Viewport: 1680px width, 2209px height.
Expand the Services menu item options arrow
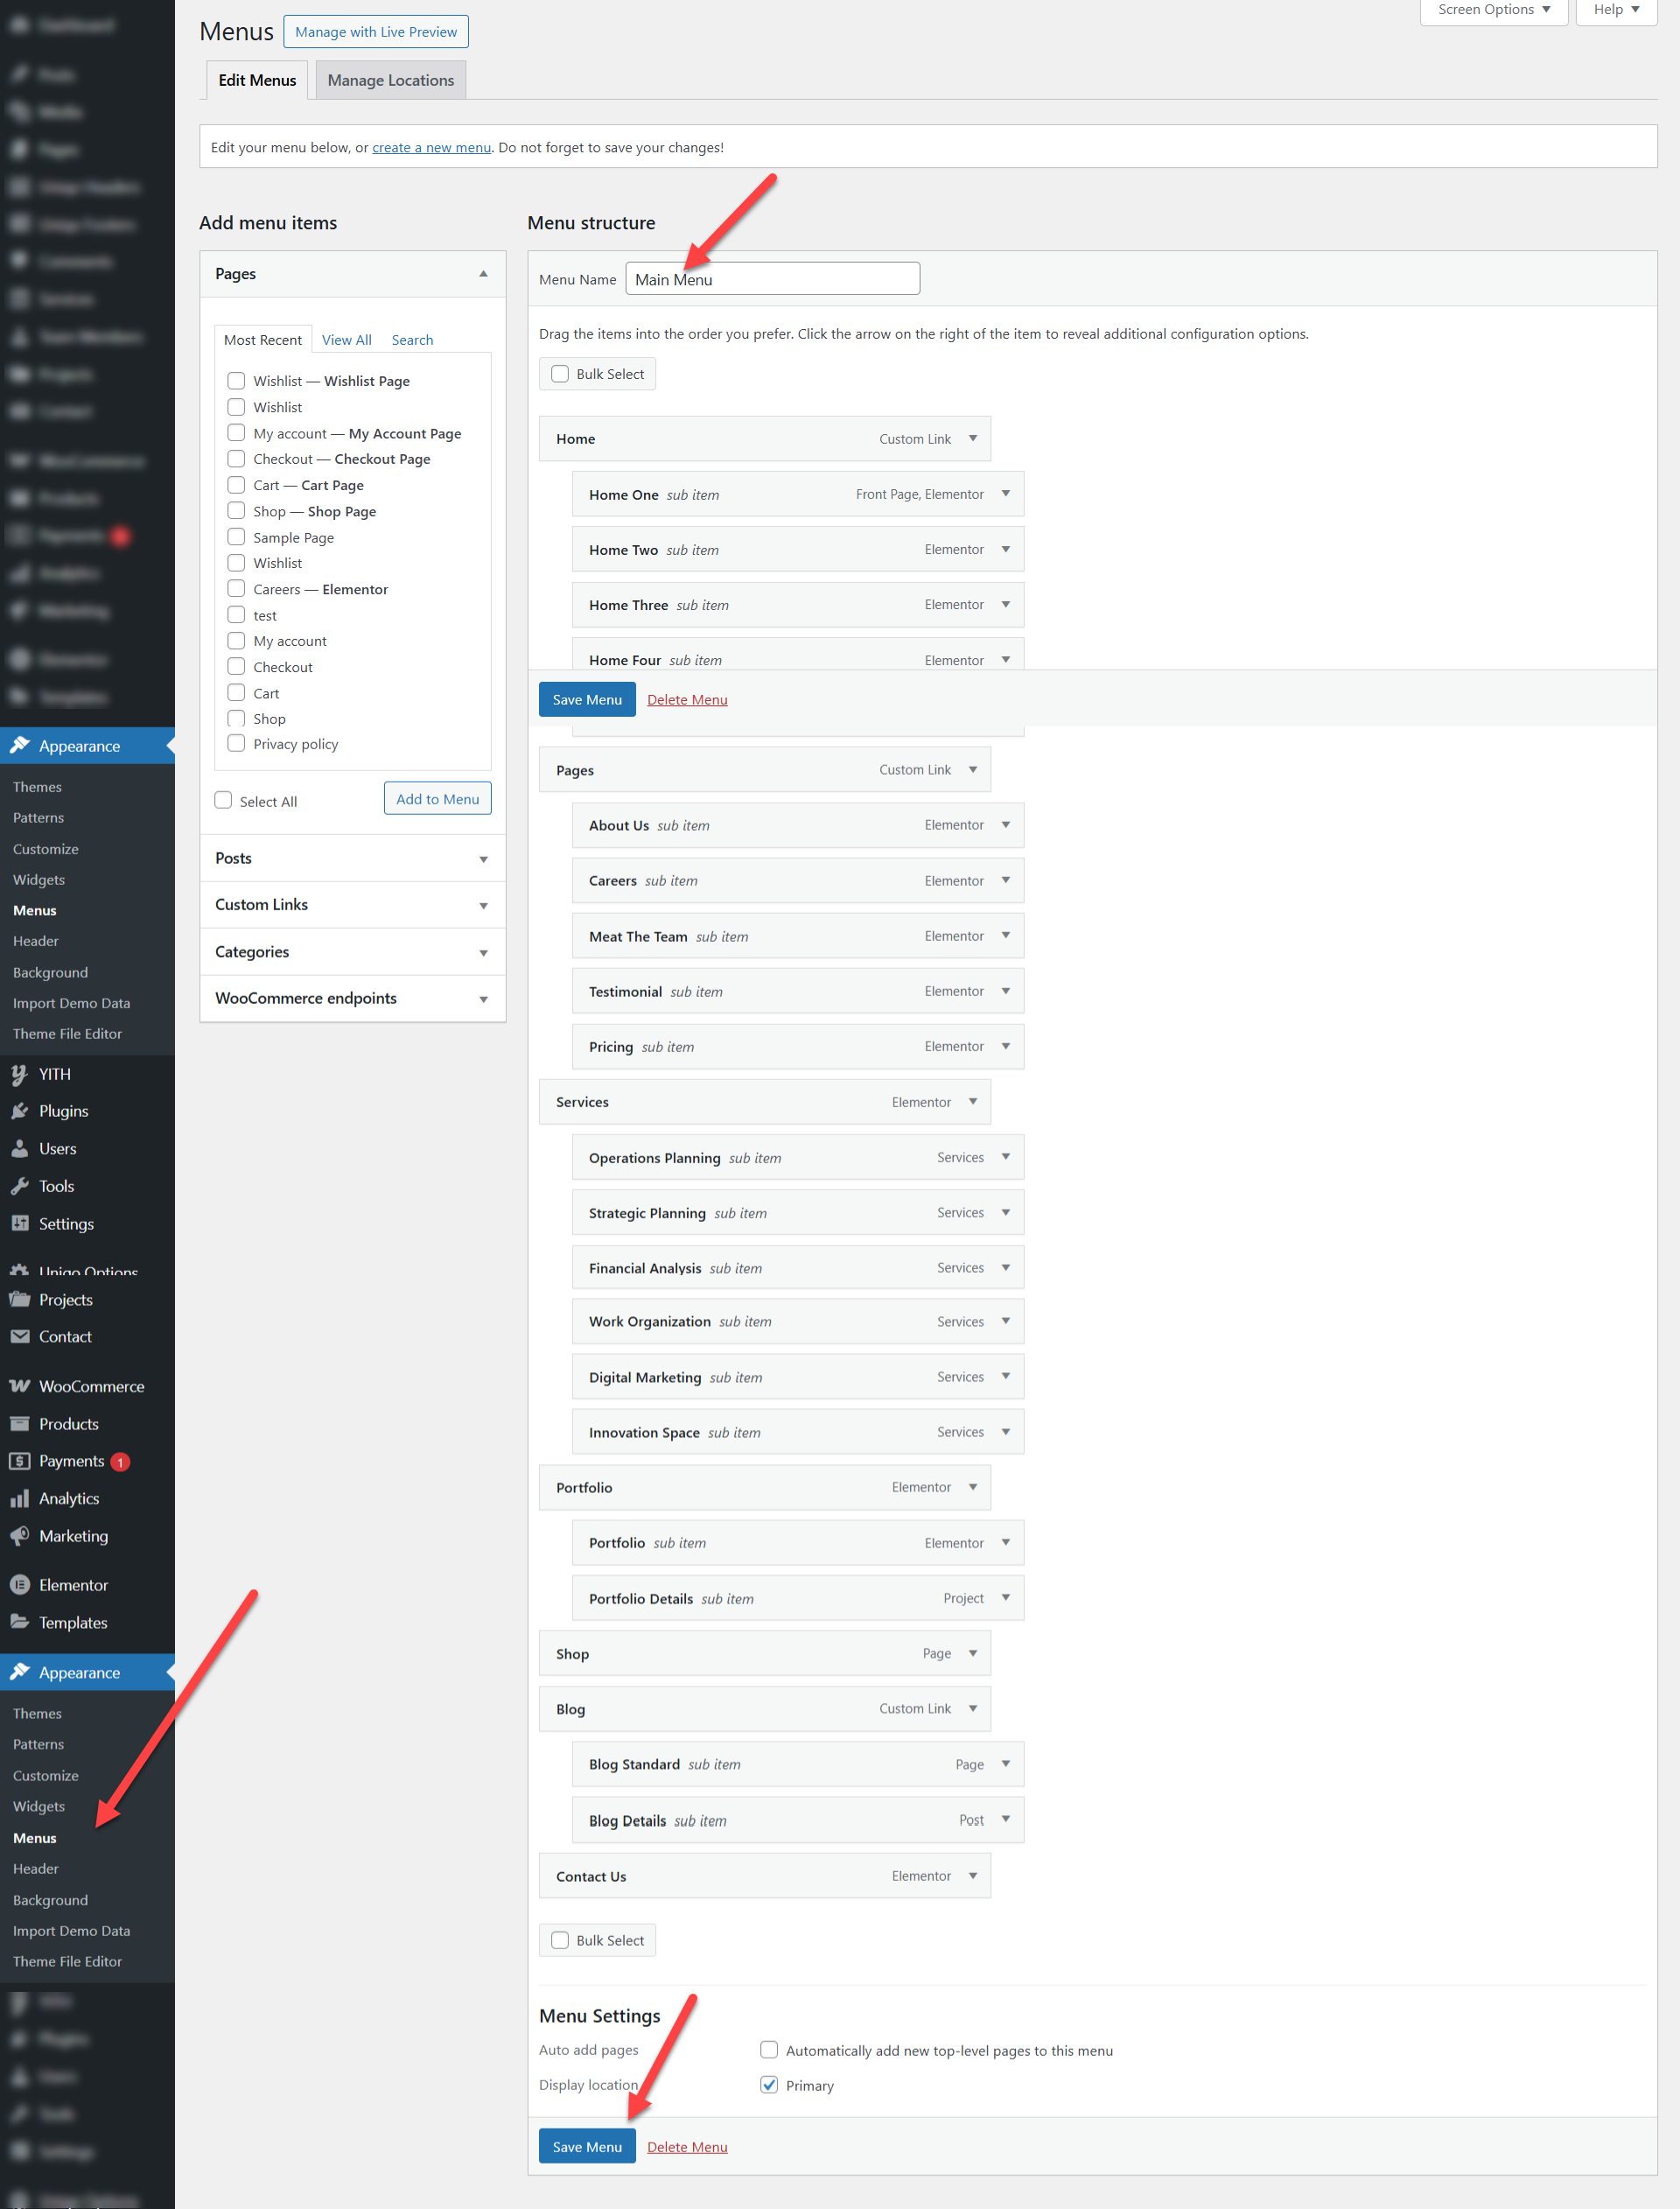click(973, 1102)
